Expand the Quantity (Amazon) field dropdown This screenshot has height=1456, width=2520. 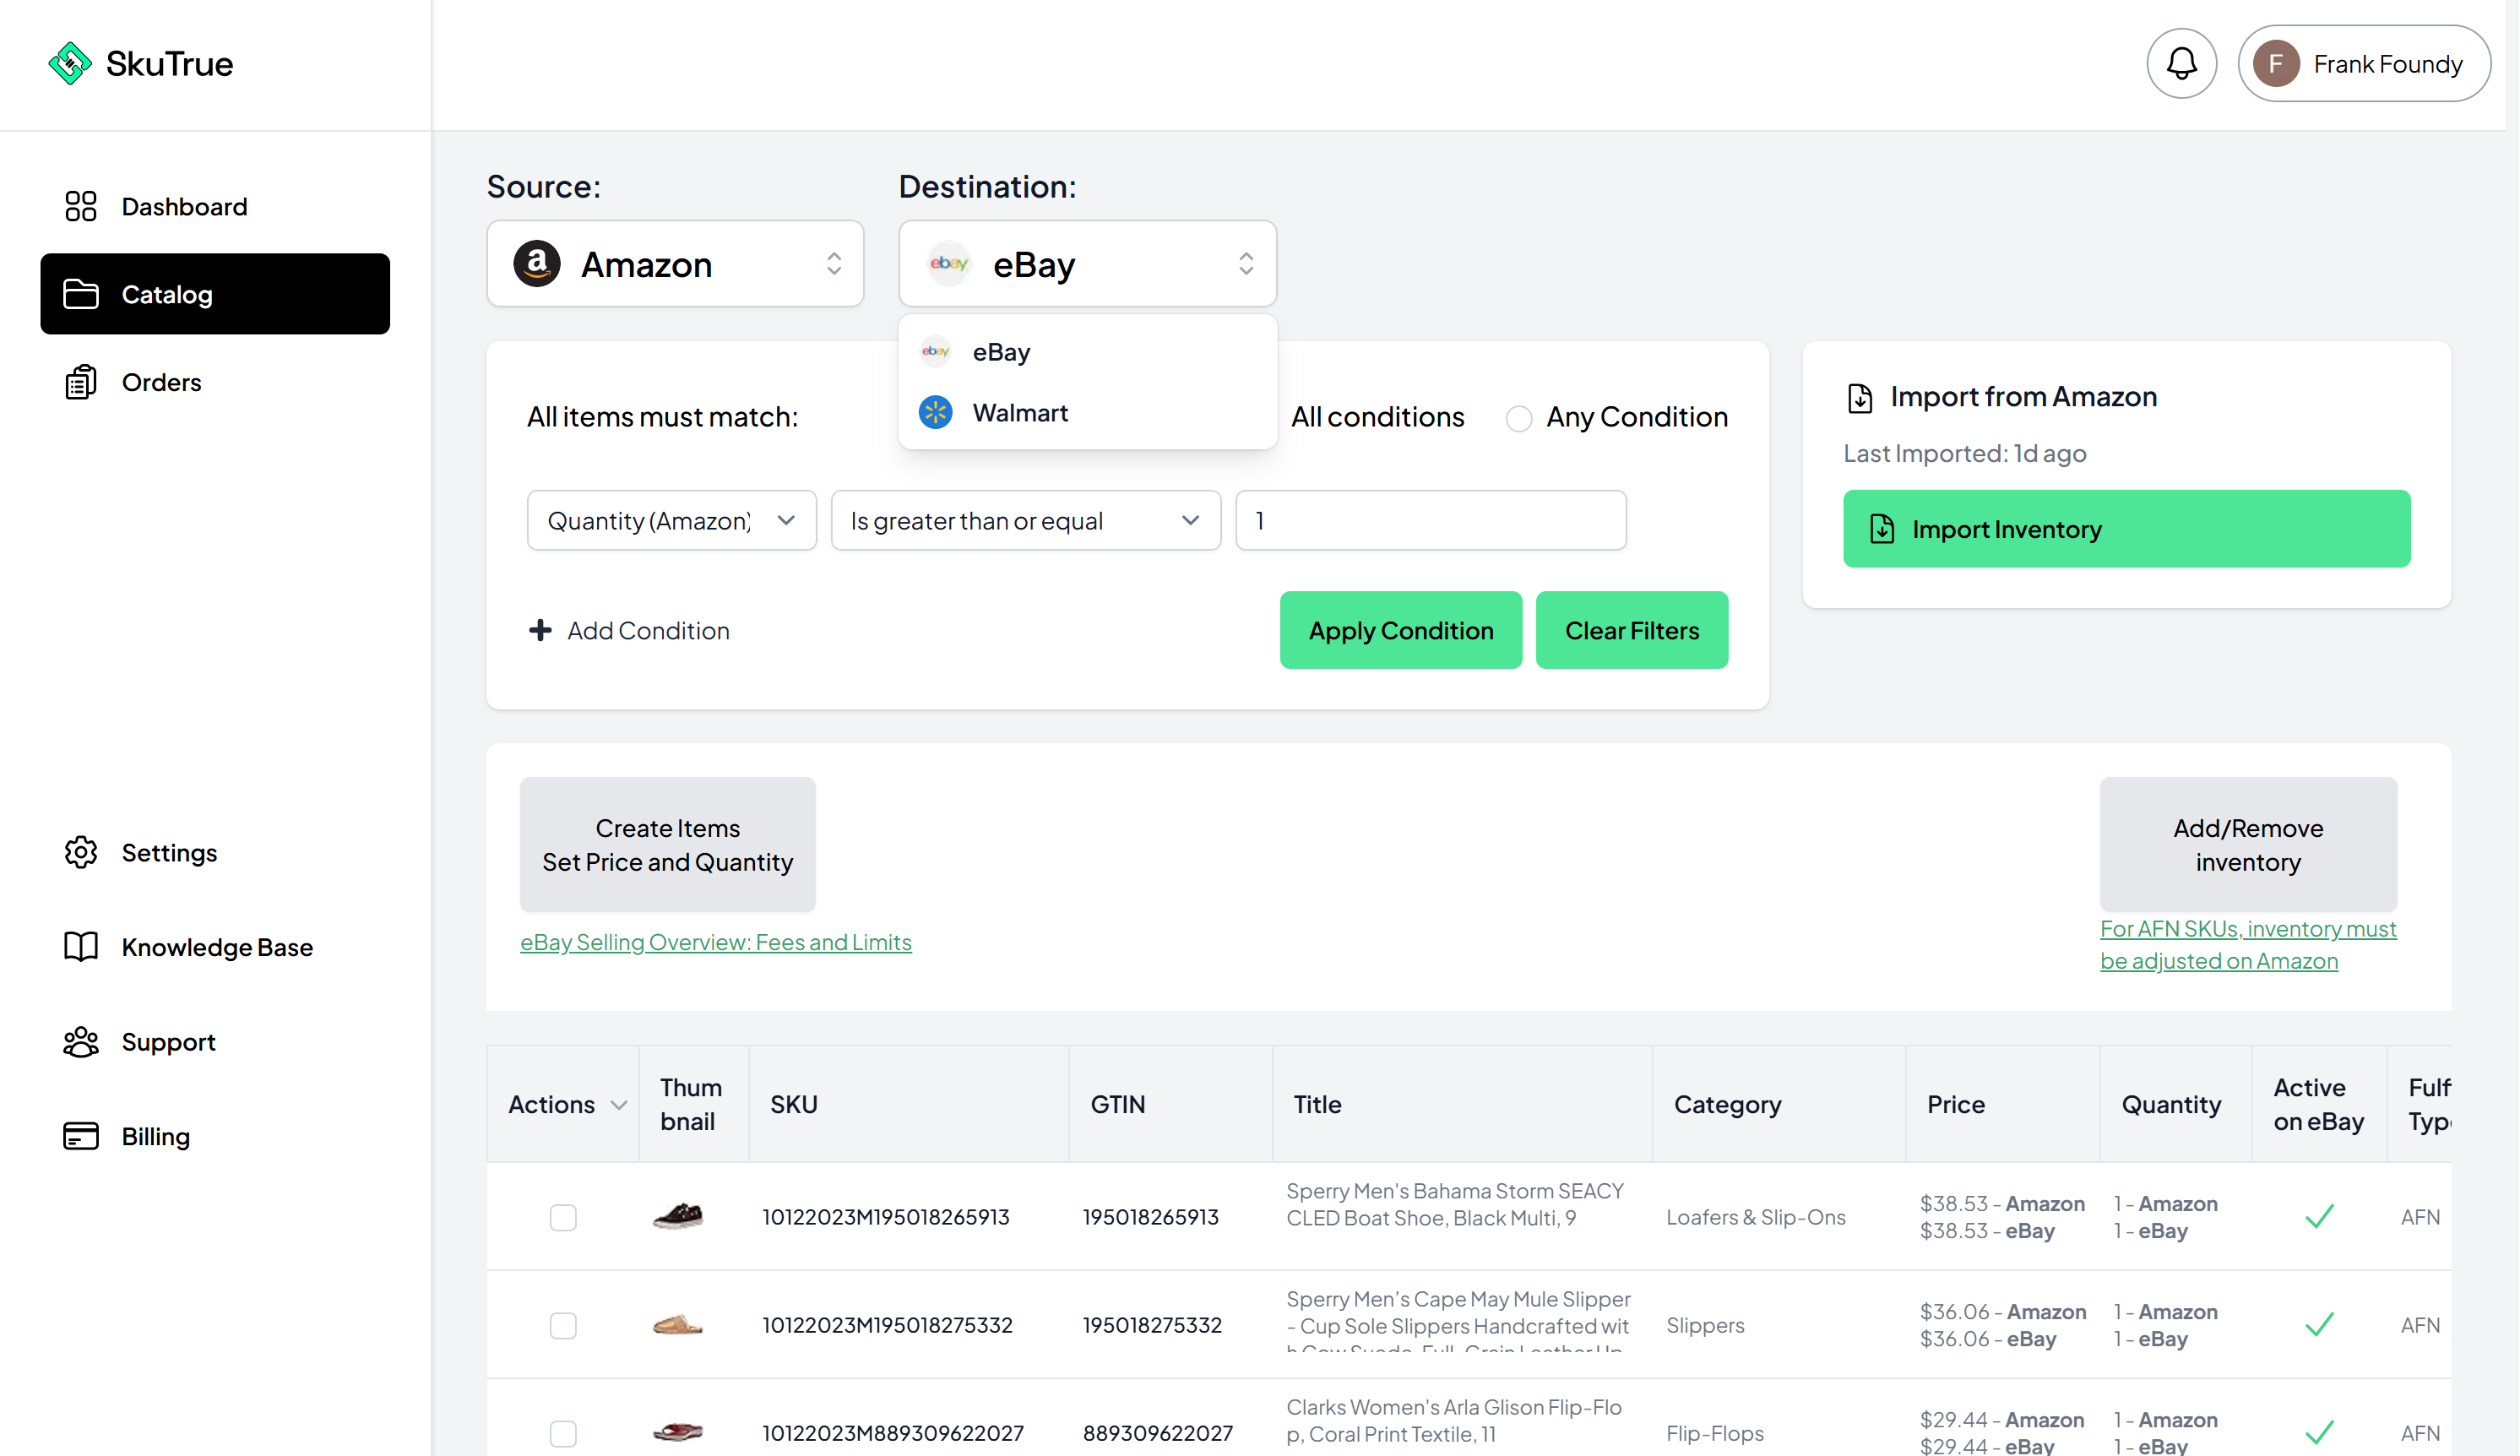click(671, 520)
